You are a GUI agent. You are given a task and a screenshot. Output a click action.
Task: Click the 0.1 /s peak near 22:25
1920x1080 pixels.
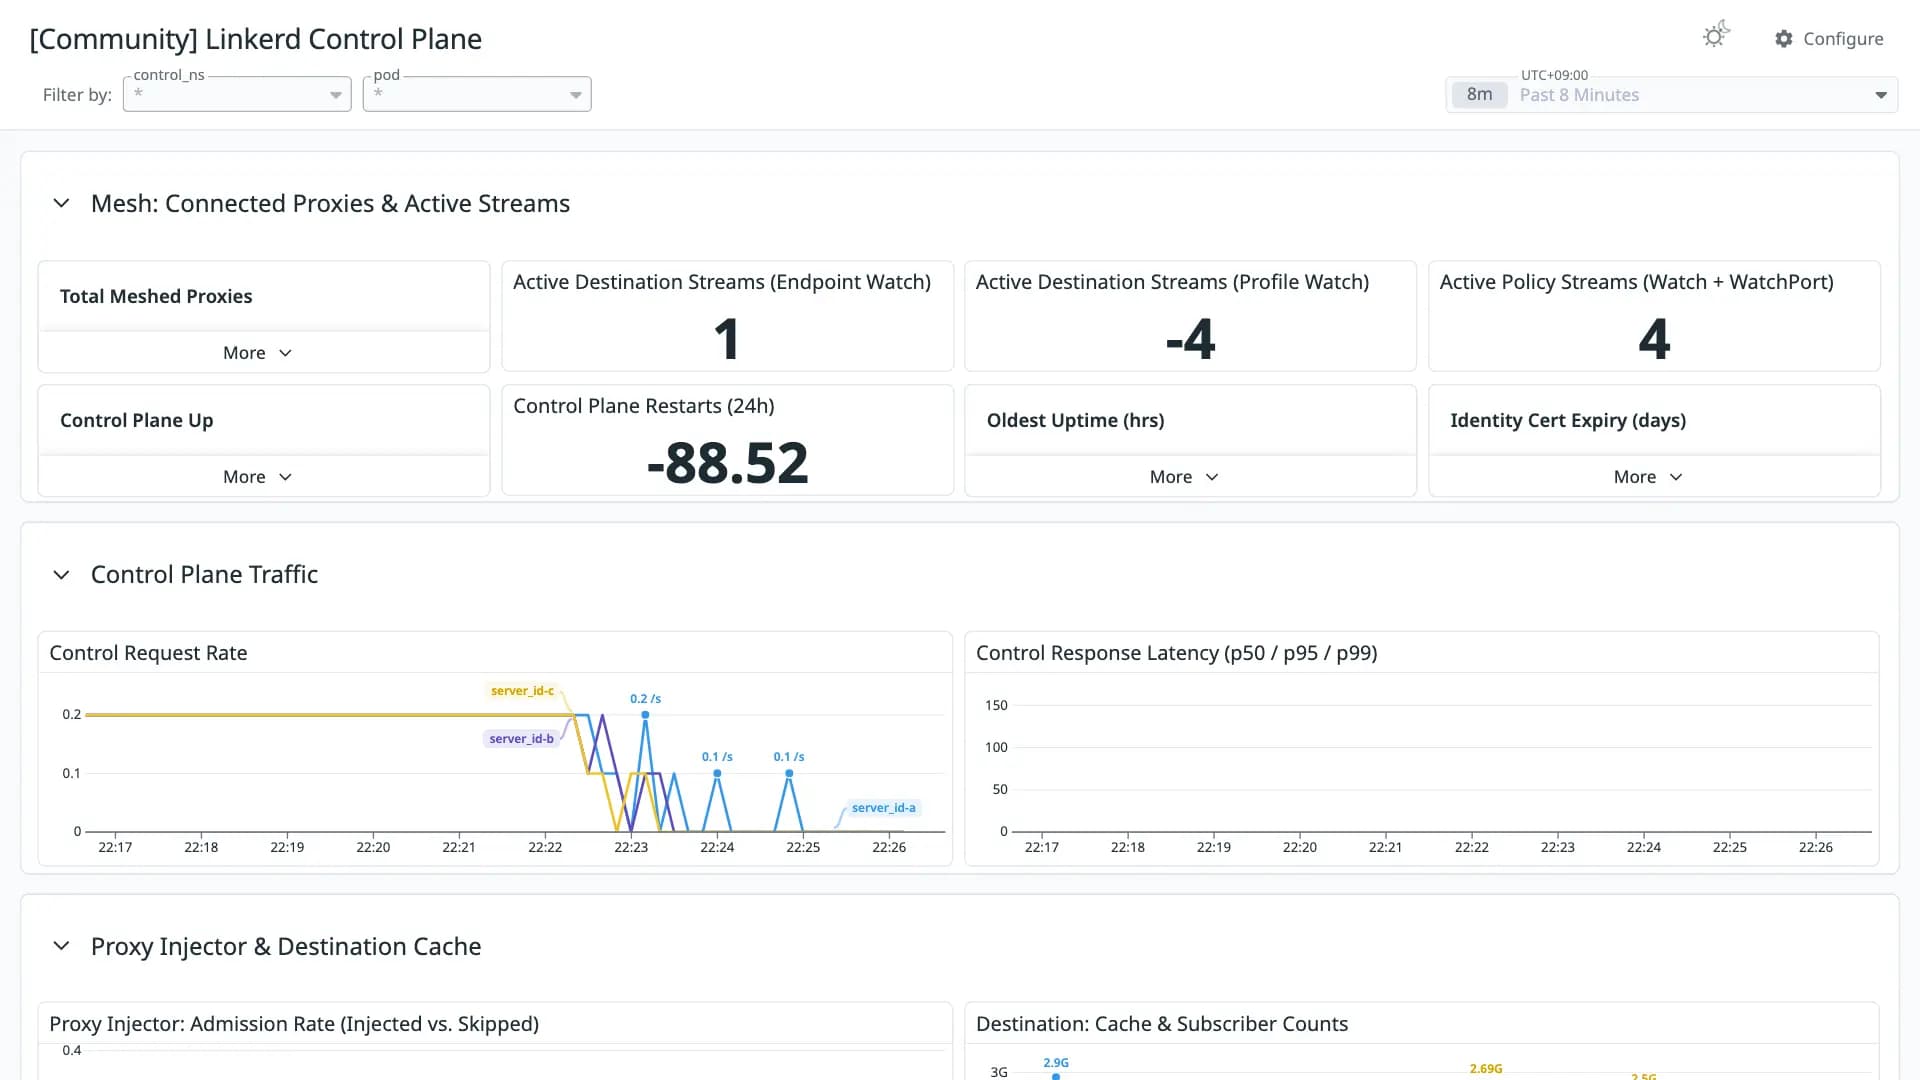coord(789,773)
